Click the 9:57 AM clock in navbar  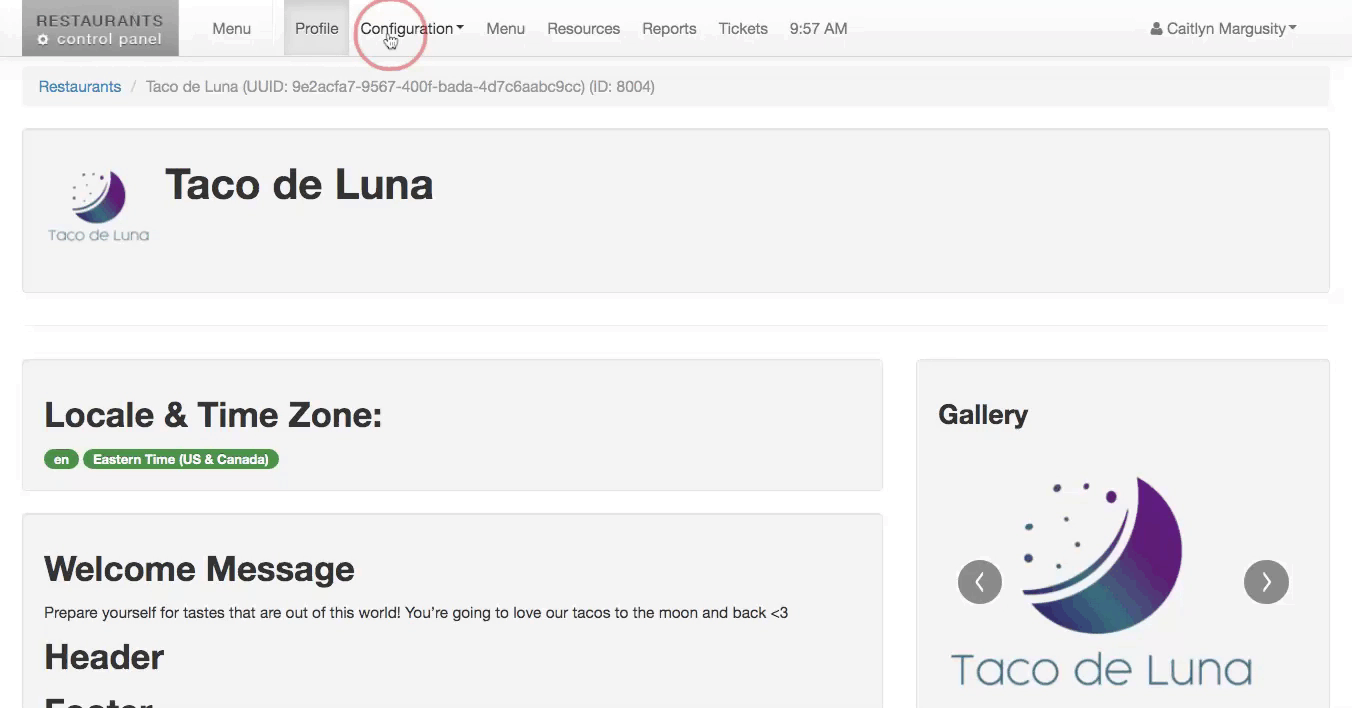pyautogui.click(x=818, y=29)
